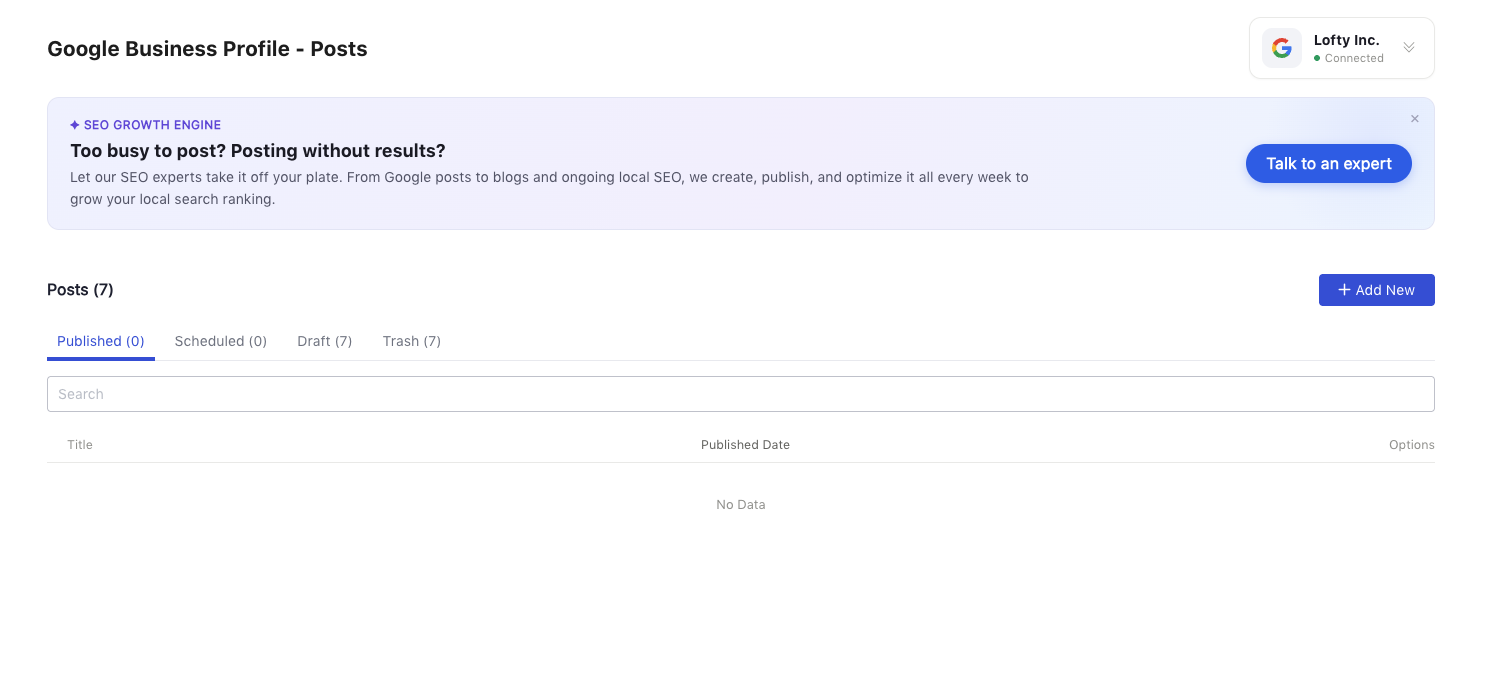This screenshot has width=1508, height=700.
Task: Click the Too busy to post banner headline
Action: point(258,151)
